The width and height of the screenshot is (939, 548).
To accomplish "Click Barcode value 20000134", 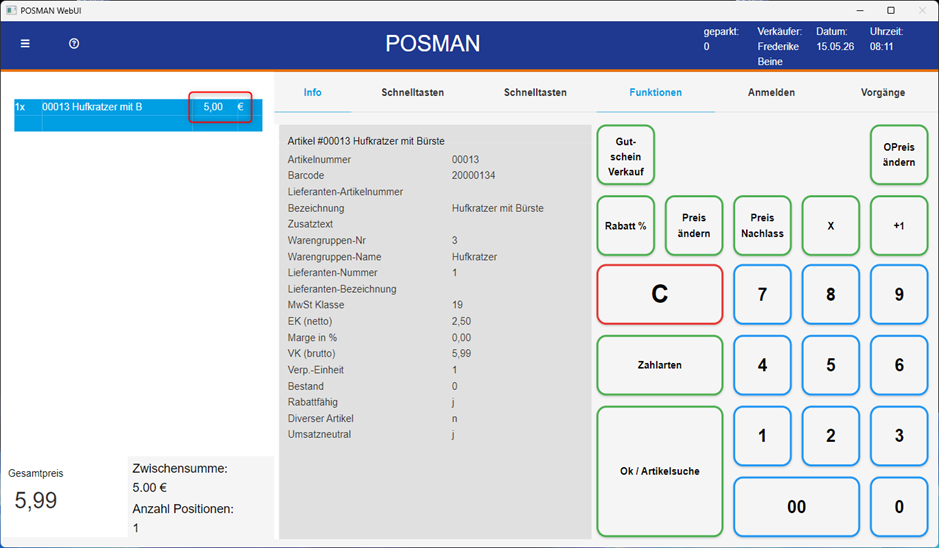I will 474,175.
